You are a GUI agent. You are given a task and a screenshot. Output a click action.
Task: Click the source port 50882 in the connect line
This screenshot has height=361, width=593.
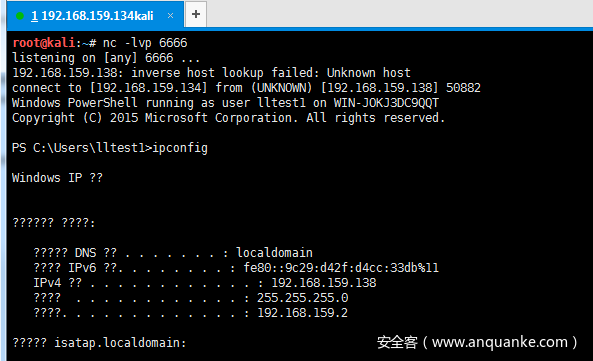click(463, 88)
